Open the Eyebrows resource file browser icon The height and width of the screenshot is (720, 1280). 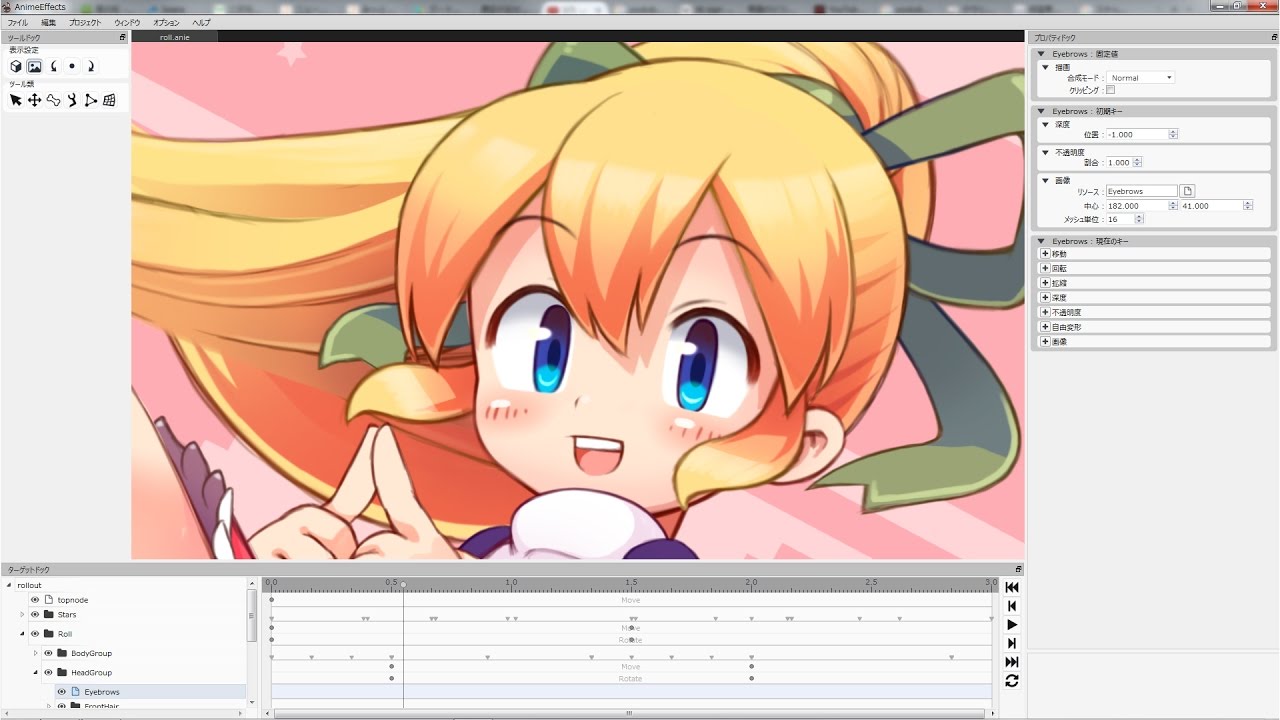point(1187,191)
